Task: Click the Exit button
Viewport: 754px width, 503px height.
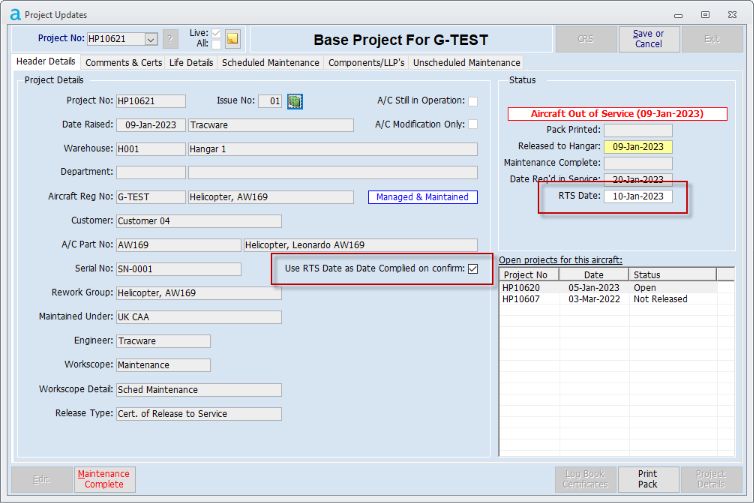Action: (712, 39)
